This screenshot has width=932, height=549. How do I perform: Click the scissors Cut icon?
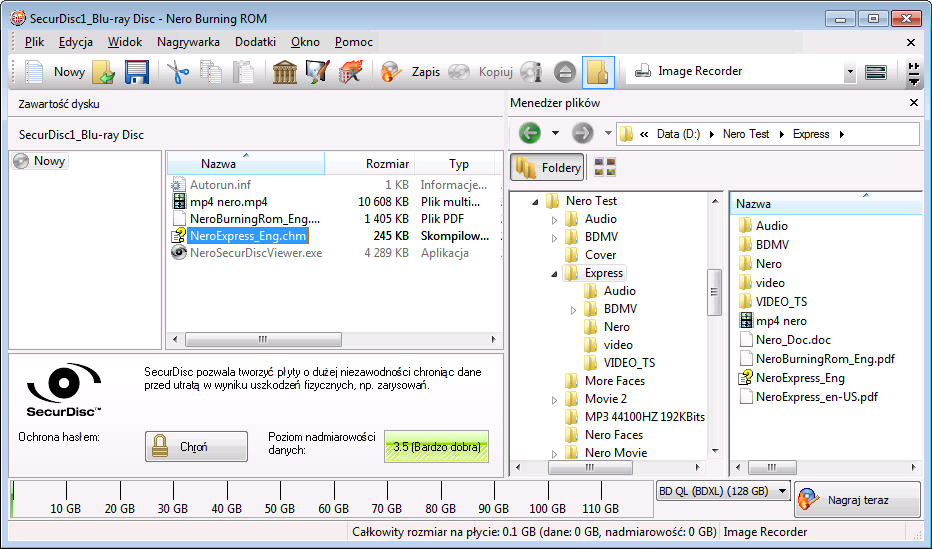point(177,72)
